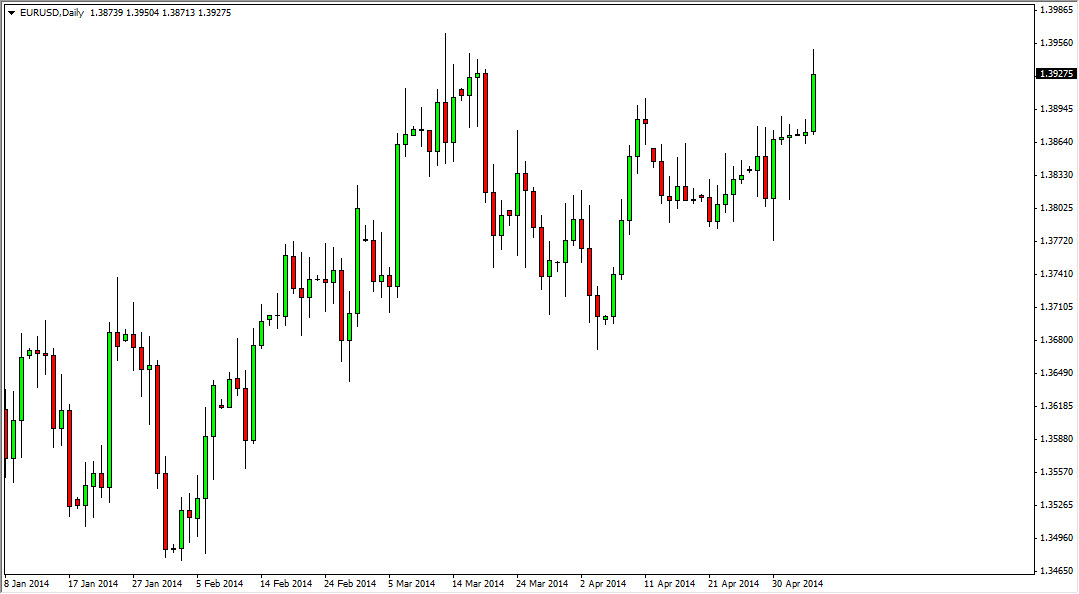Click the 1.39560 price axis label

(1057, 43)
